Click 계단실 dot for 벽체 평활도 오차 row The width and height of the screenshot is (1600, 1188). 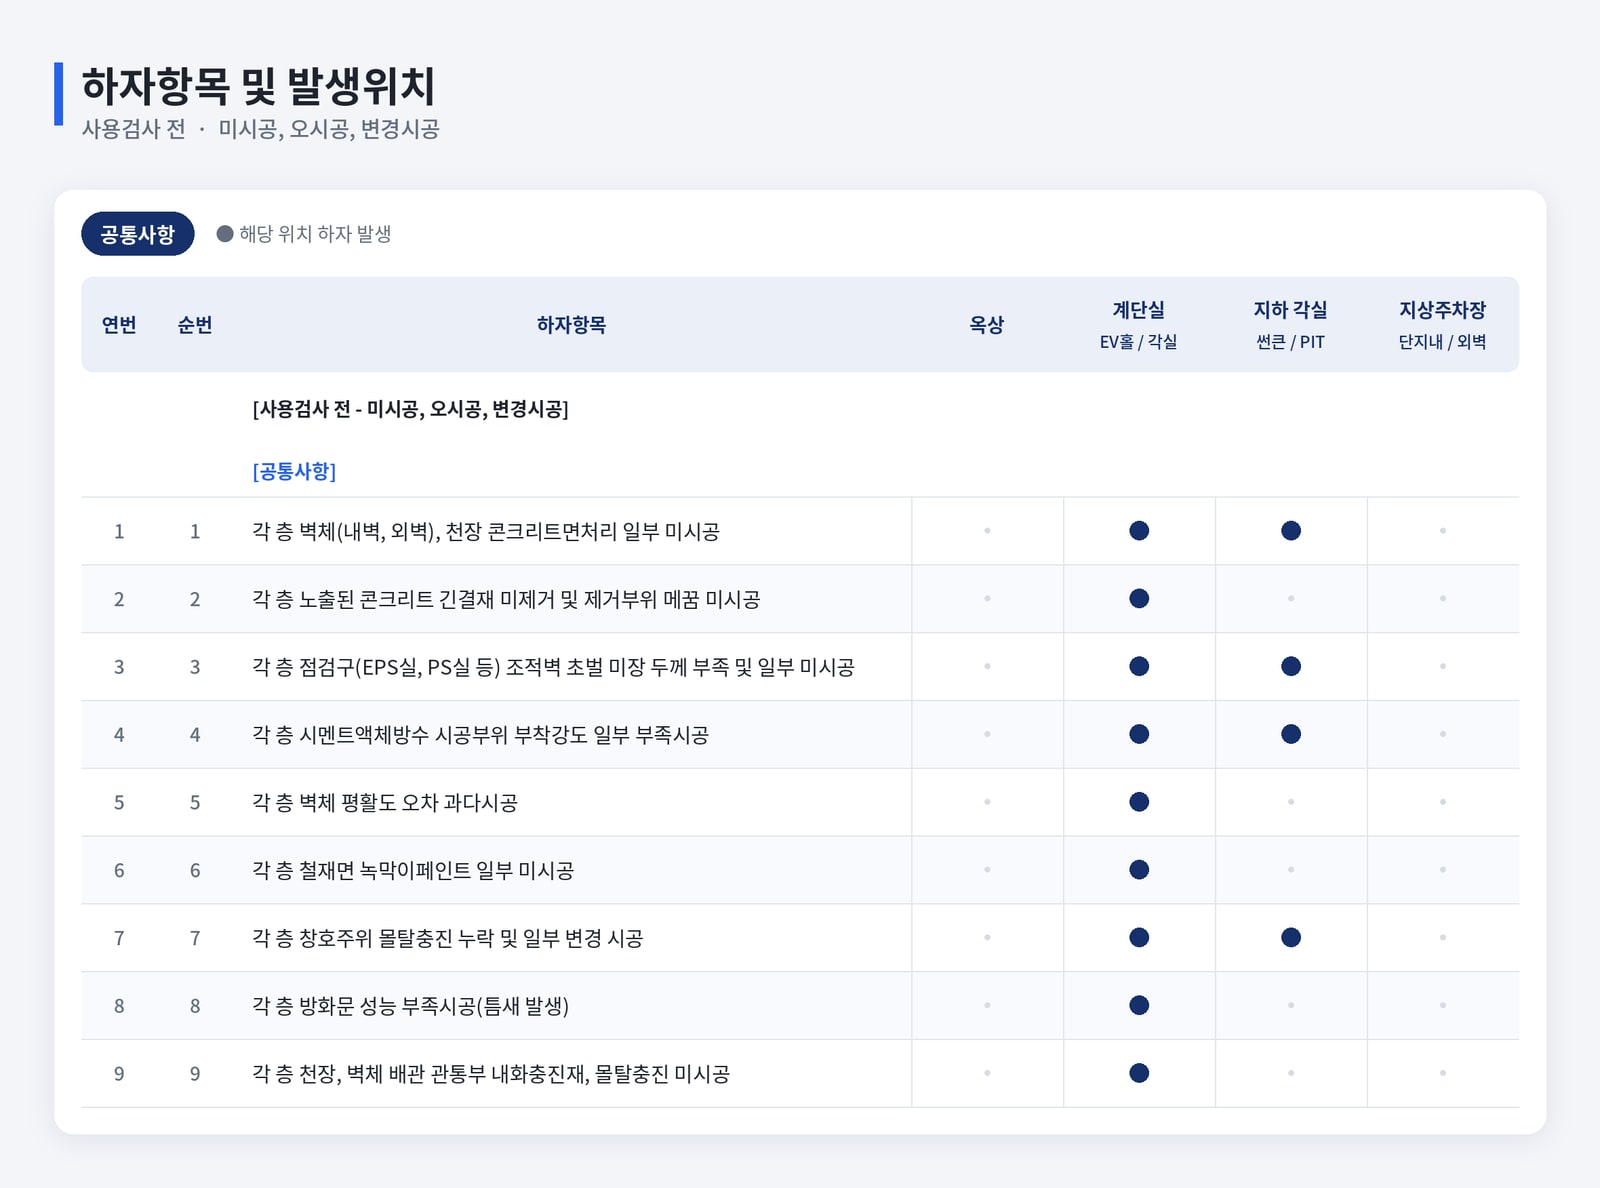pyautogui.click(x=1139, y=802)
